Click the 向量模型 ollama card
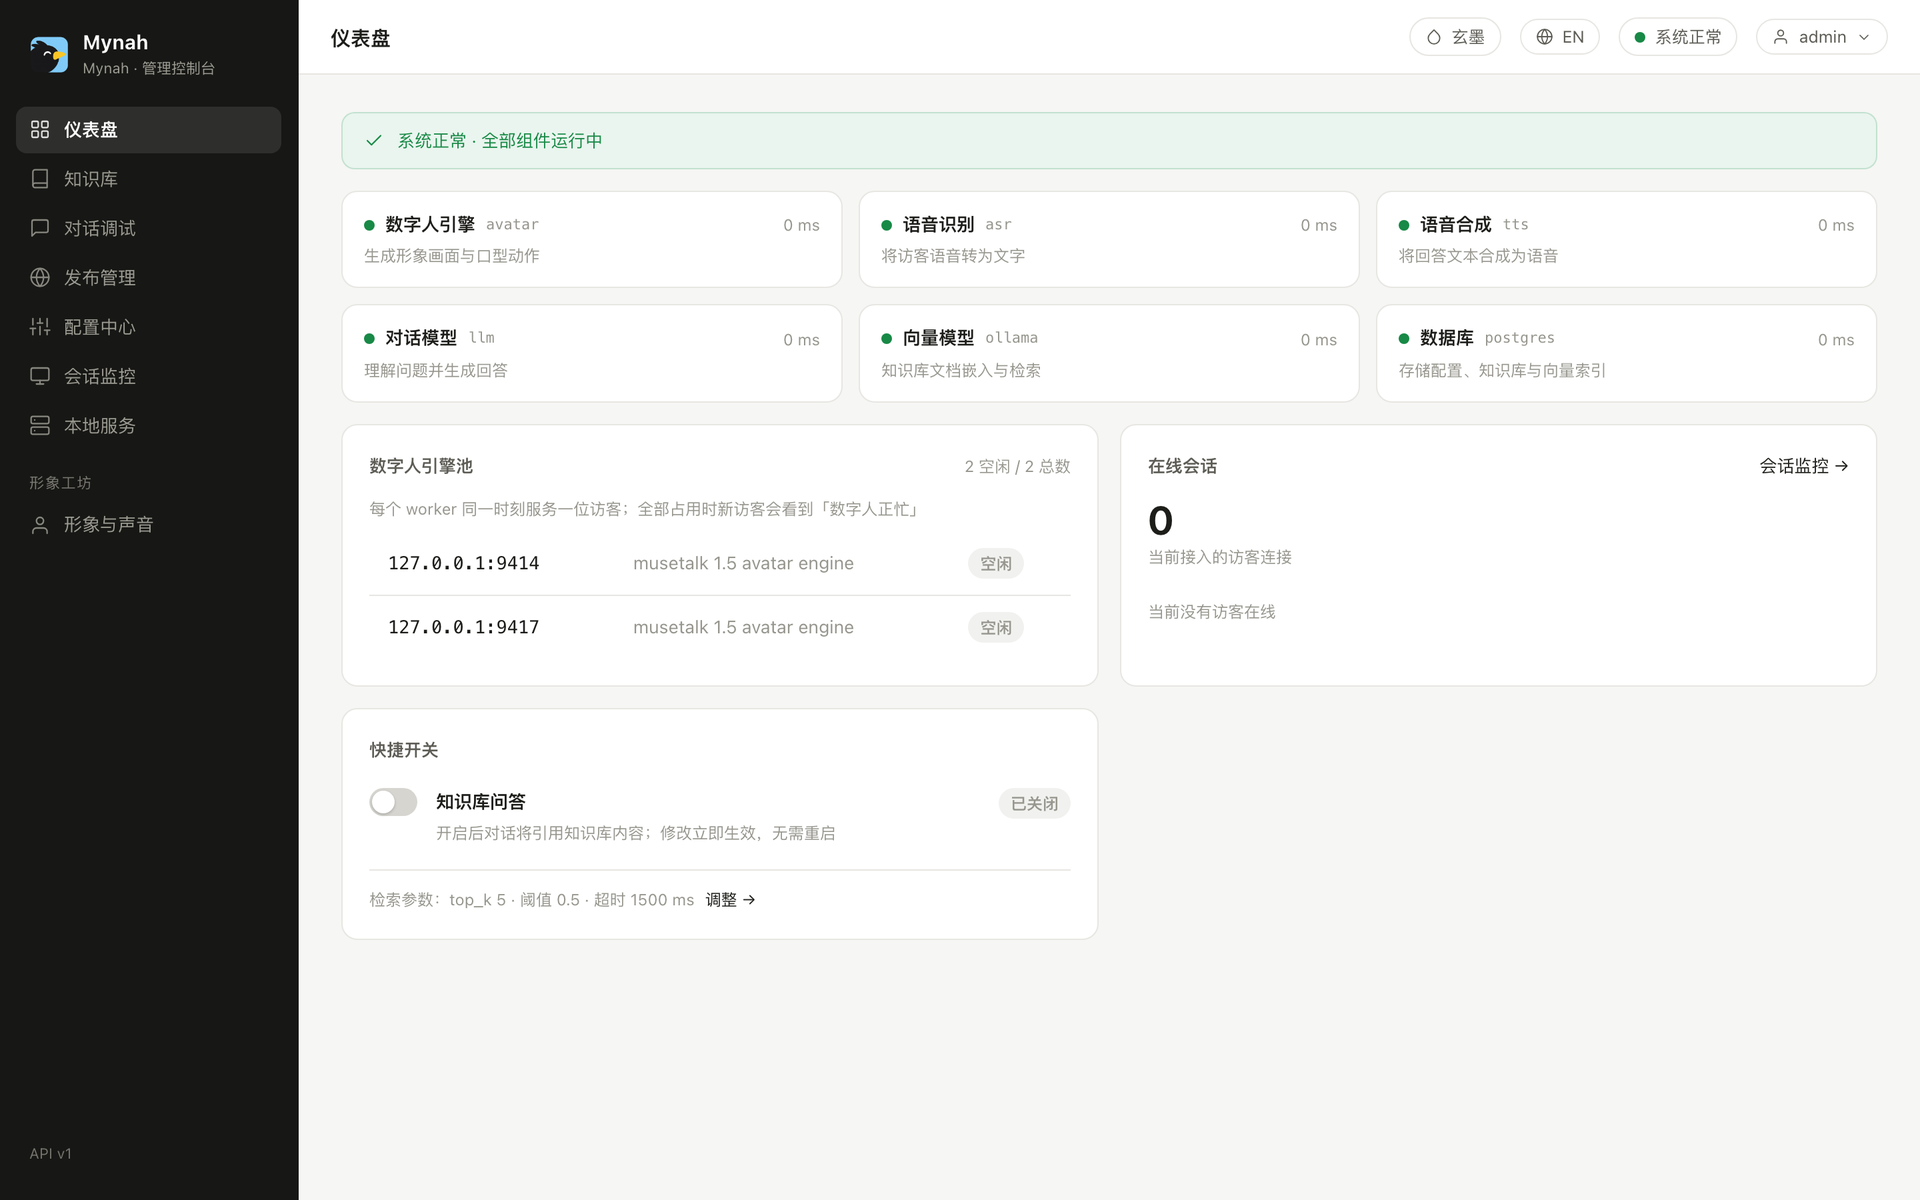Image resolution: width=1920 pixels, height=1200 pixels. pyautogui.click(x=1109, y=354)
